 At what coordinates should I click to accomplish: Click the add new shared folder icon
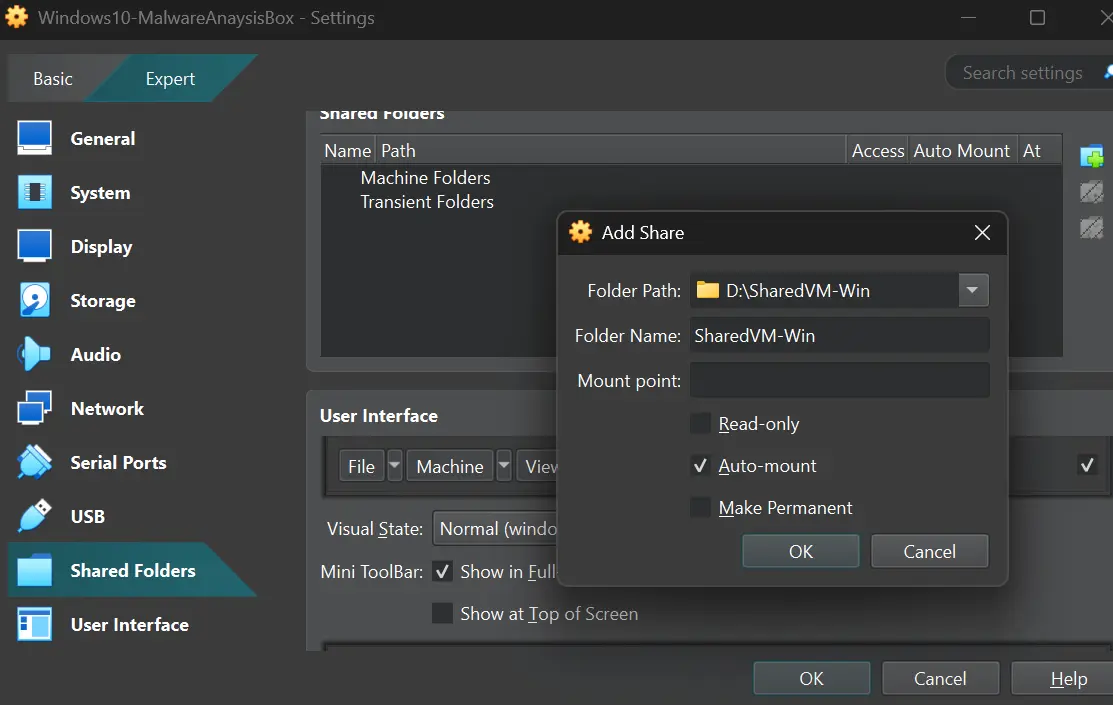1091,158
